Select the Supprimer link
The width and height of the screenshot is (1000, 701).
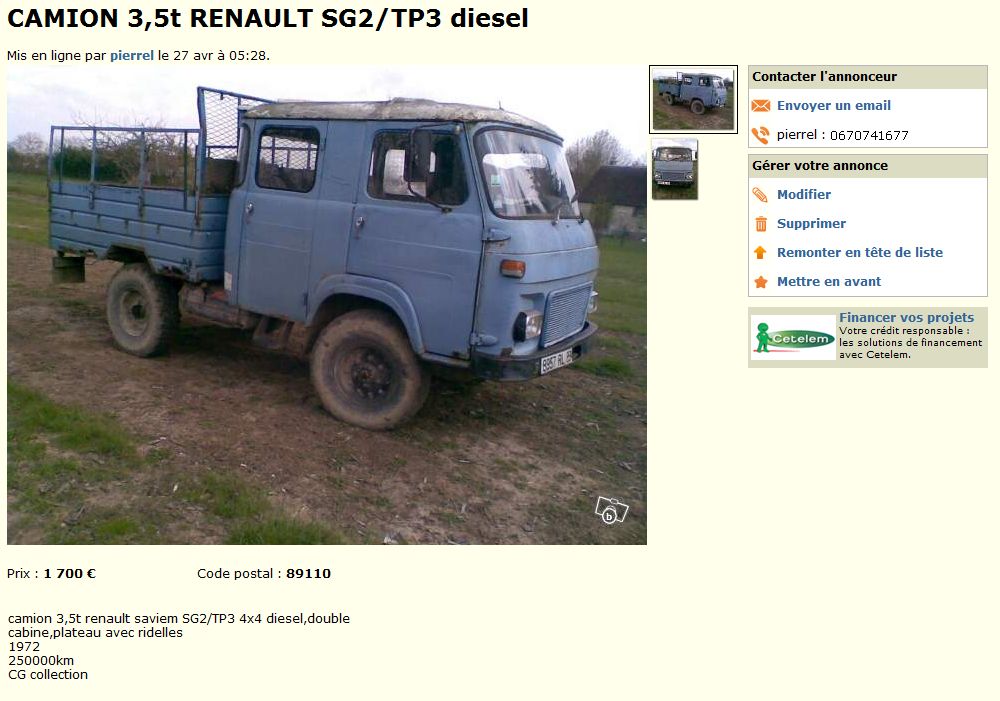pyautogui.click(x=811, y=224)
